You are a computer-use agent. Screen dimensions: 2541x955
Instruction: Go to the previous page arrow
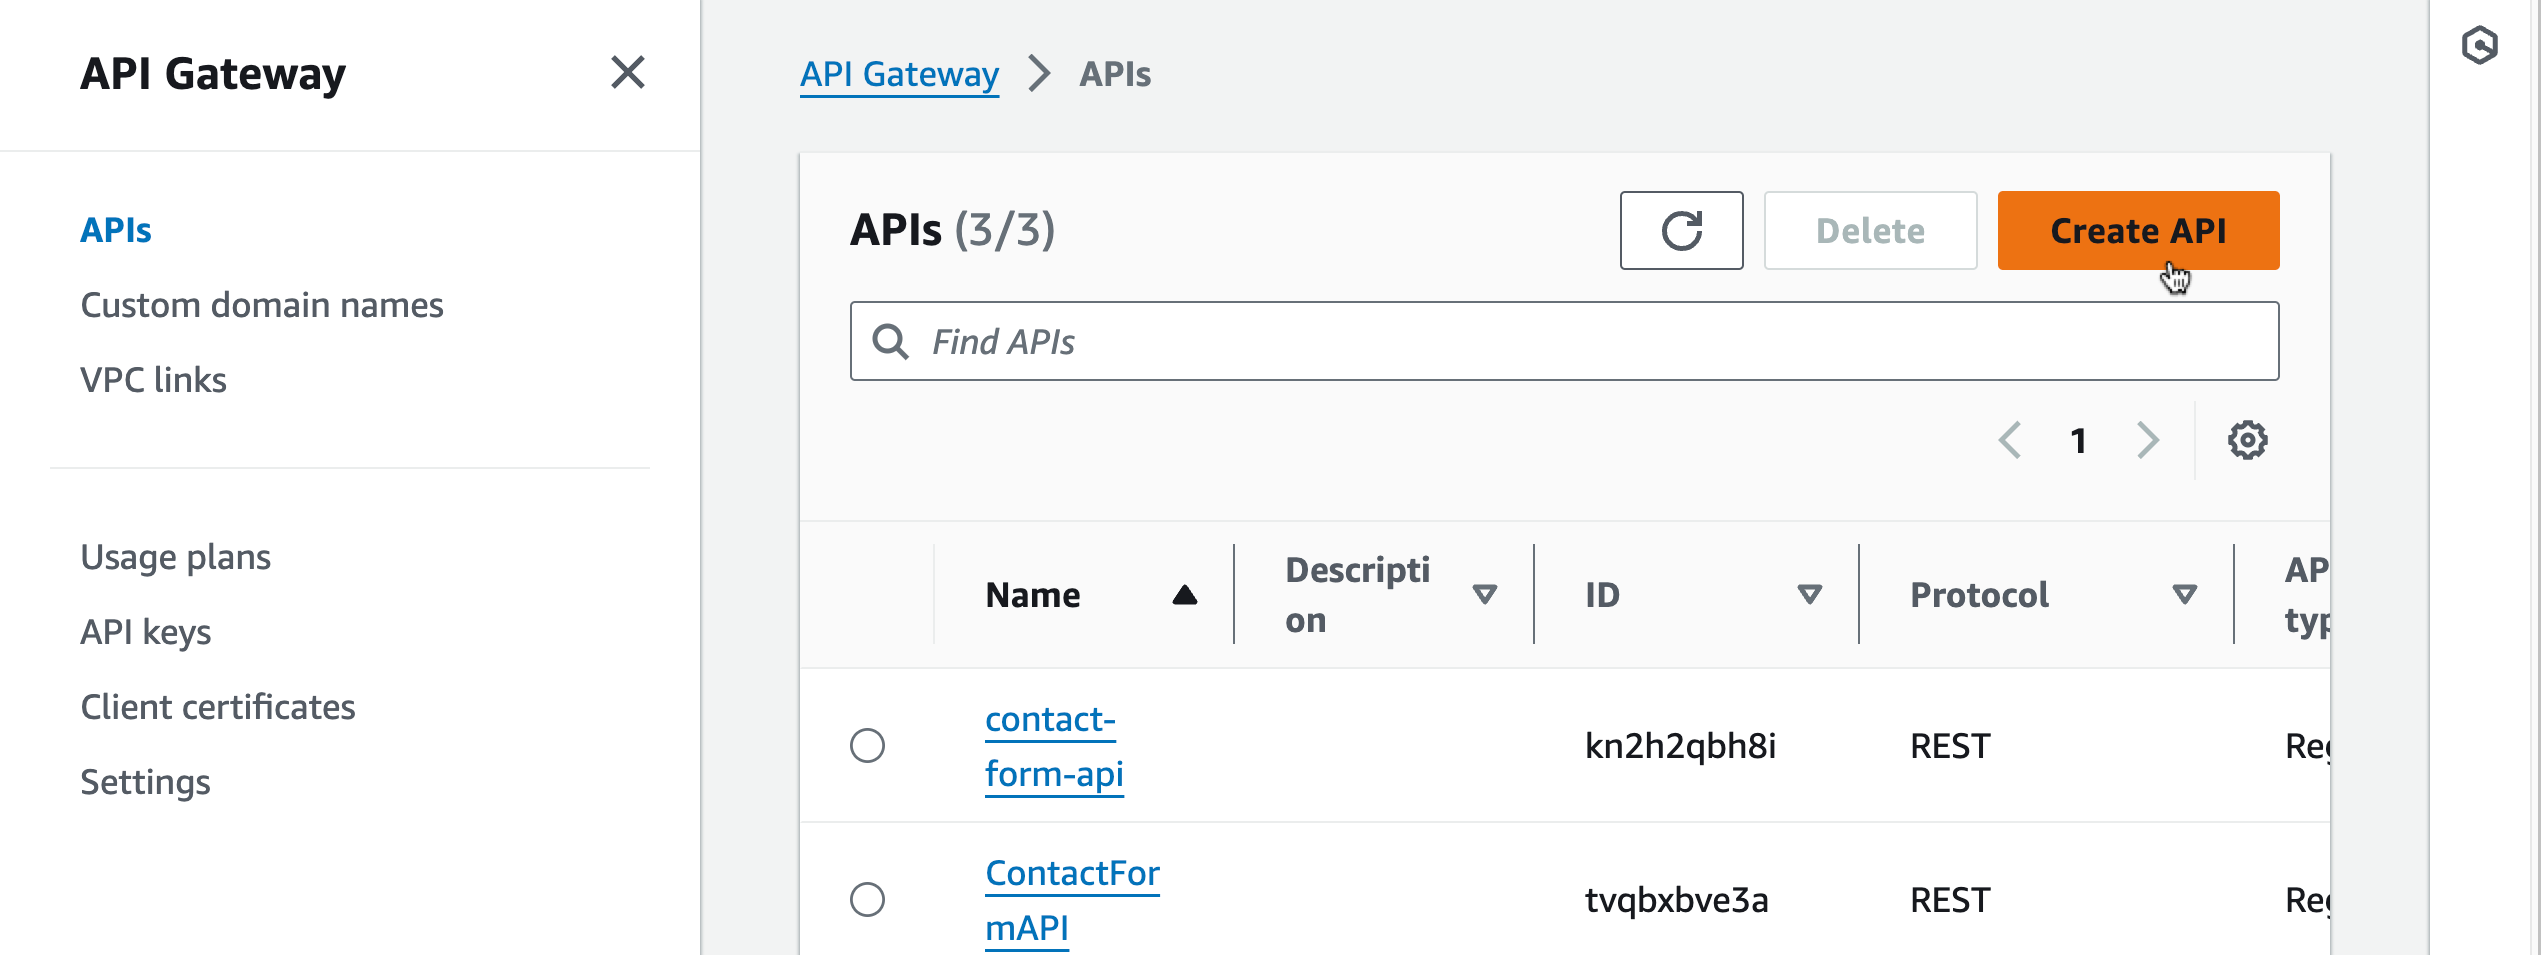coord(2010,440)
